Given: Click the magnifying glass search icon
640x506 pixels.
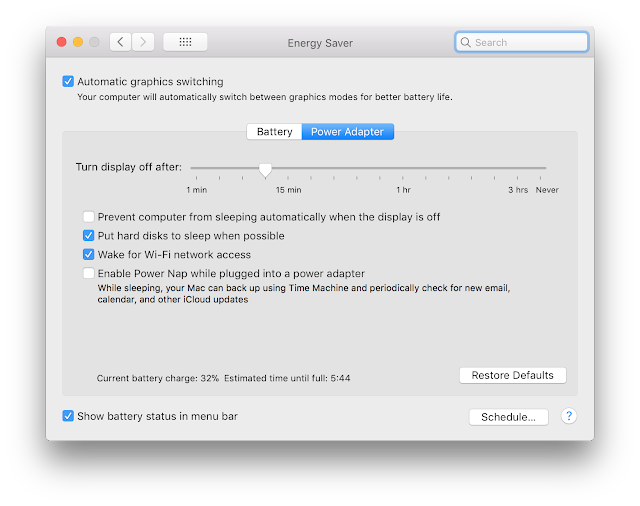Looking at the screenshot, I should 465,42.
